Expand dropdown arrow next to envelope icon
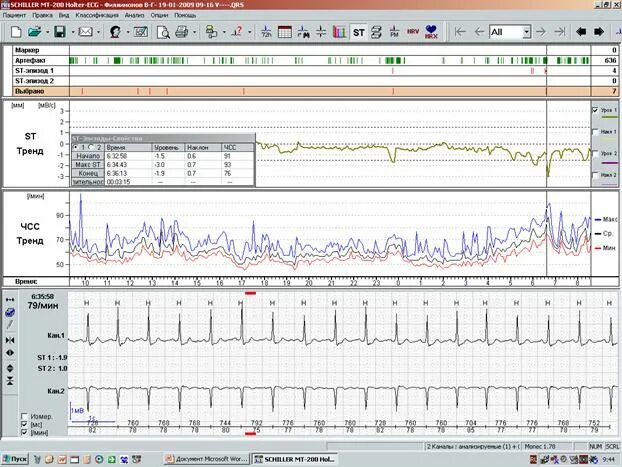This screenshot has width=622, height=467. (x=98, y=32)
